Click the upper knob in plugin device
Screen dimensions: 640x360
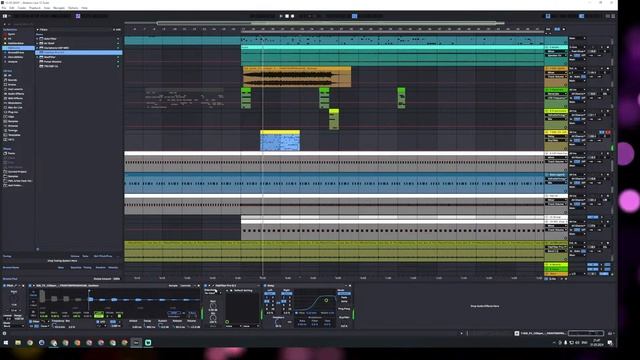point(213,306)
